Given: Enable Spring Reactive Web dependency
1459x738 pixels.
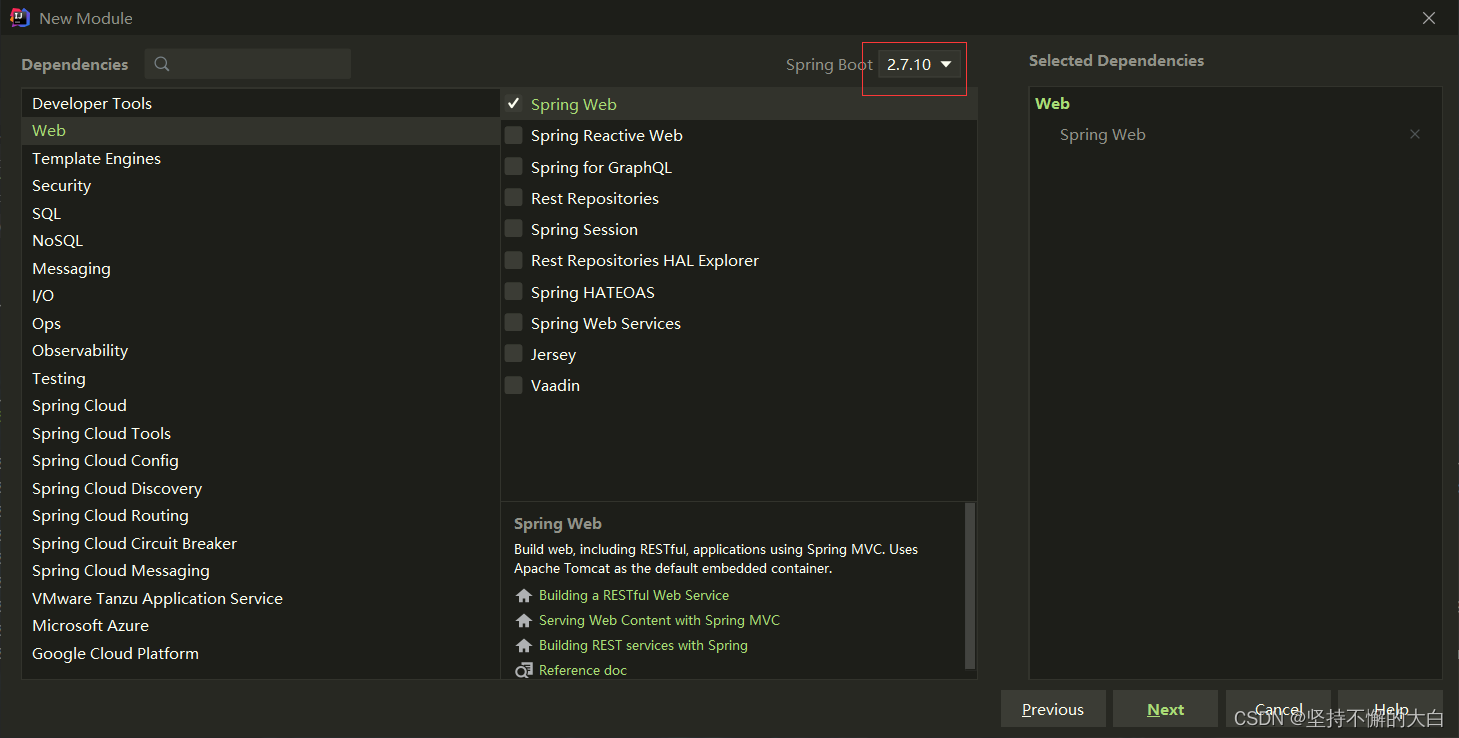Looking at the screenshot, I should 514,135.
